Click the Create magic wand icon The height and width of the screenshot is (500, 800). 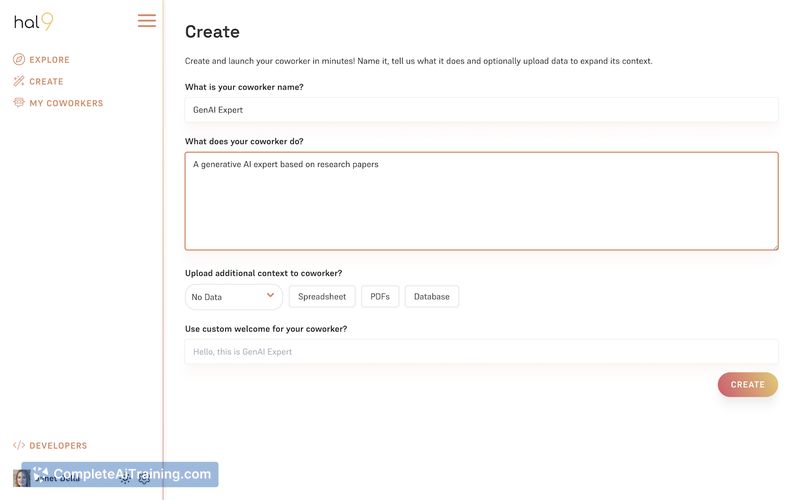click(x=19, y=81)
